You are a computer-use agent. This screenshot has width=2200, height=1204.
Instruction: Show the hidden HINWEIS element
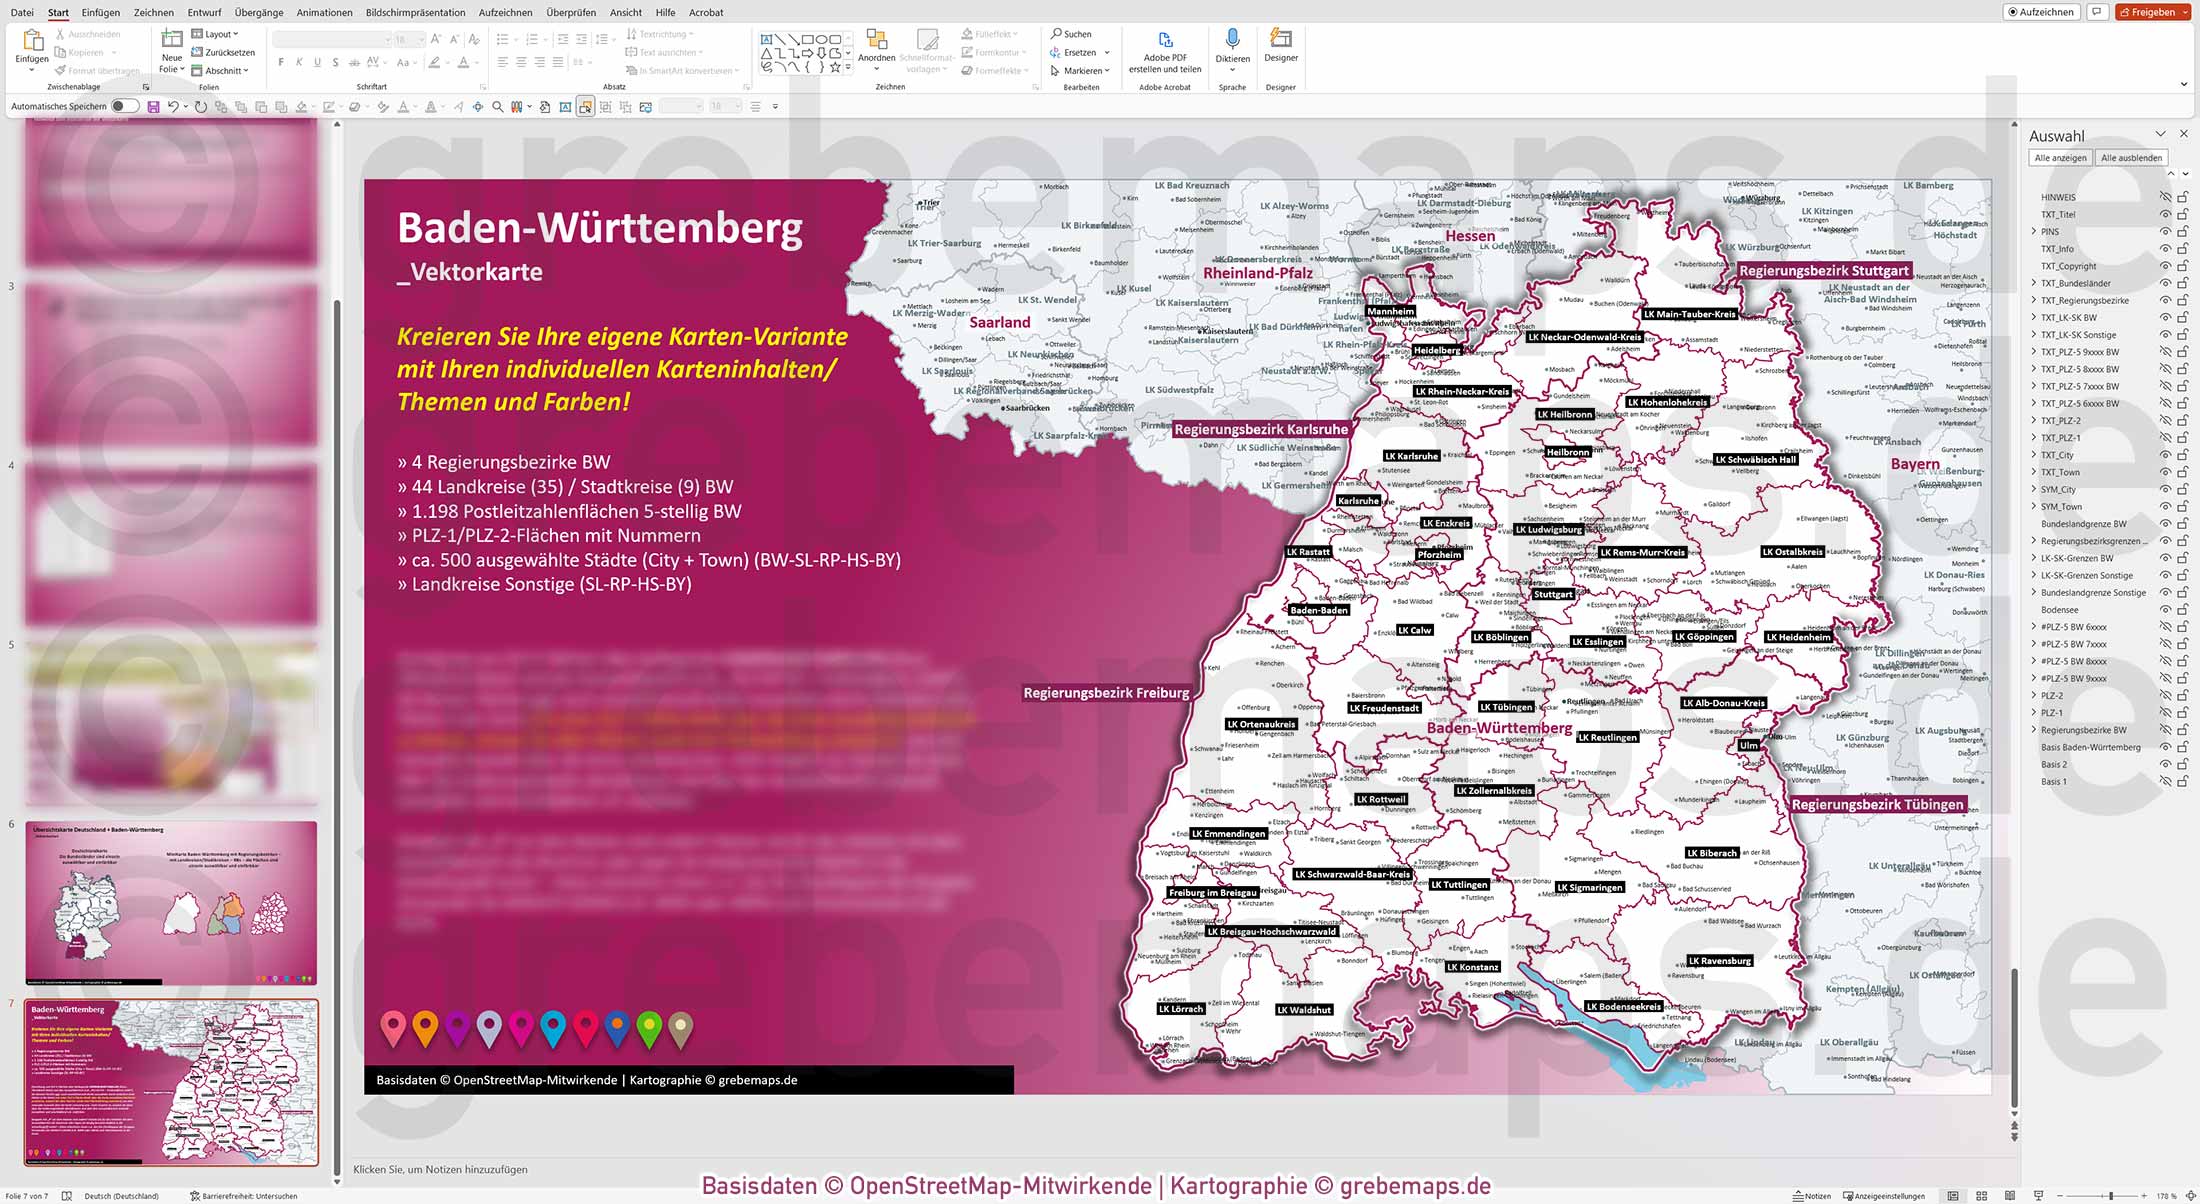tap(2165, 197)
